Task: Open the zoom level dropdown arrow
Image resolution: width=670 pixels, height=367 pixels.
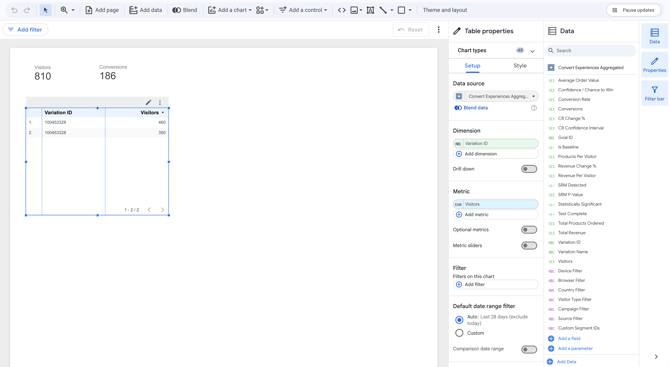Action: click(x=73, y=10)
